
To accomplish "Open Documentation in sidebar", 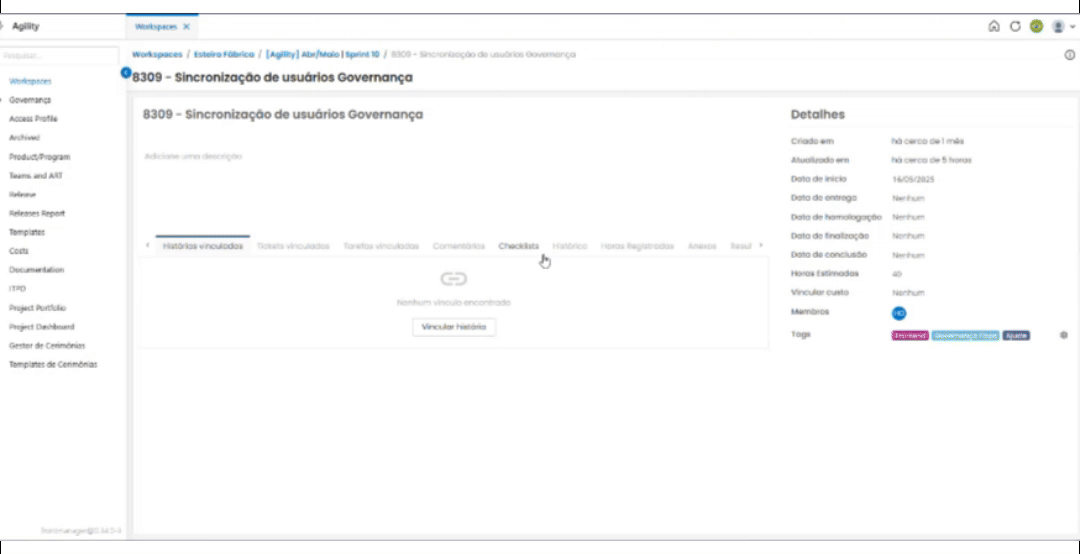I will pos(37,270).
